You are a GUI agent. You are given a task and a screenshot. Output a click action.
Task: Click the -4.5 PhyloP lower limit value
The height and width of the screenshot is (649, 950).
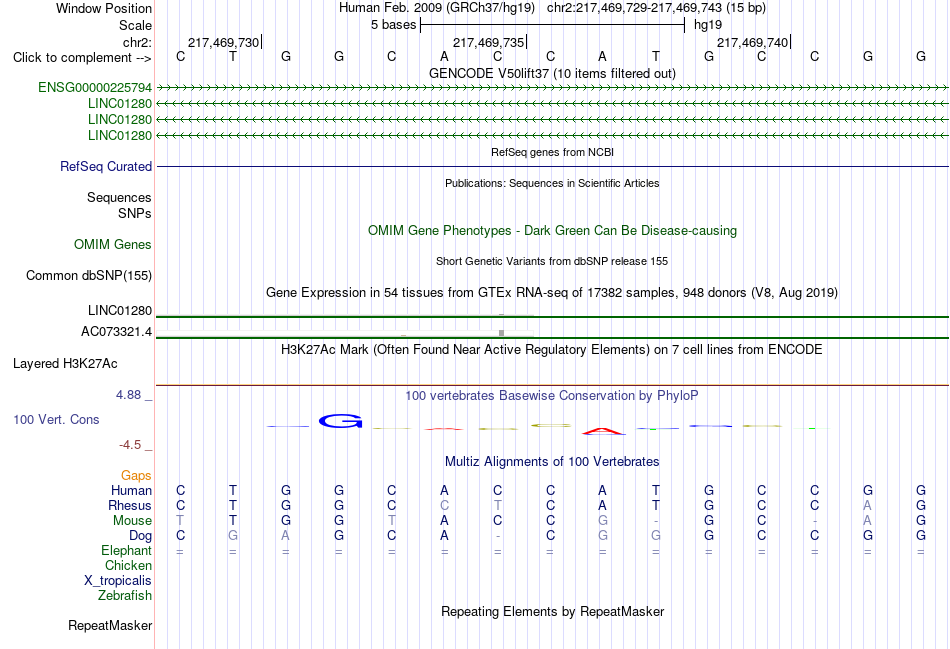(x=130, y=445)
